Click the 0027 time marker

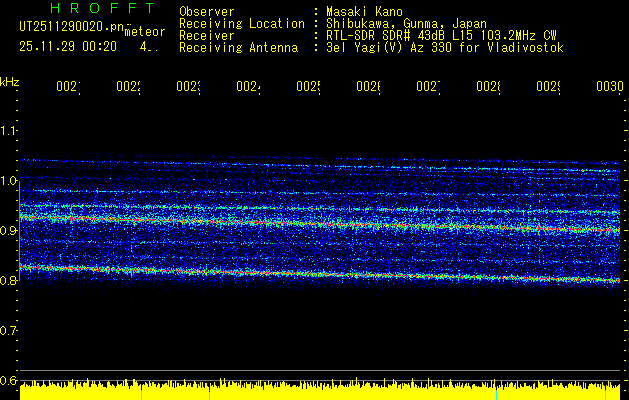[x=428, y=87]
